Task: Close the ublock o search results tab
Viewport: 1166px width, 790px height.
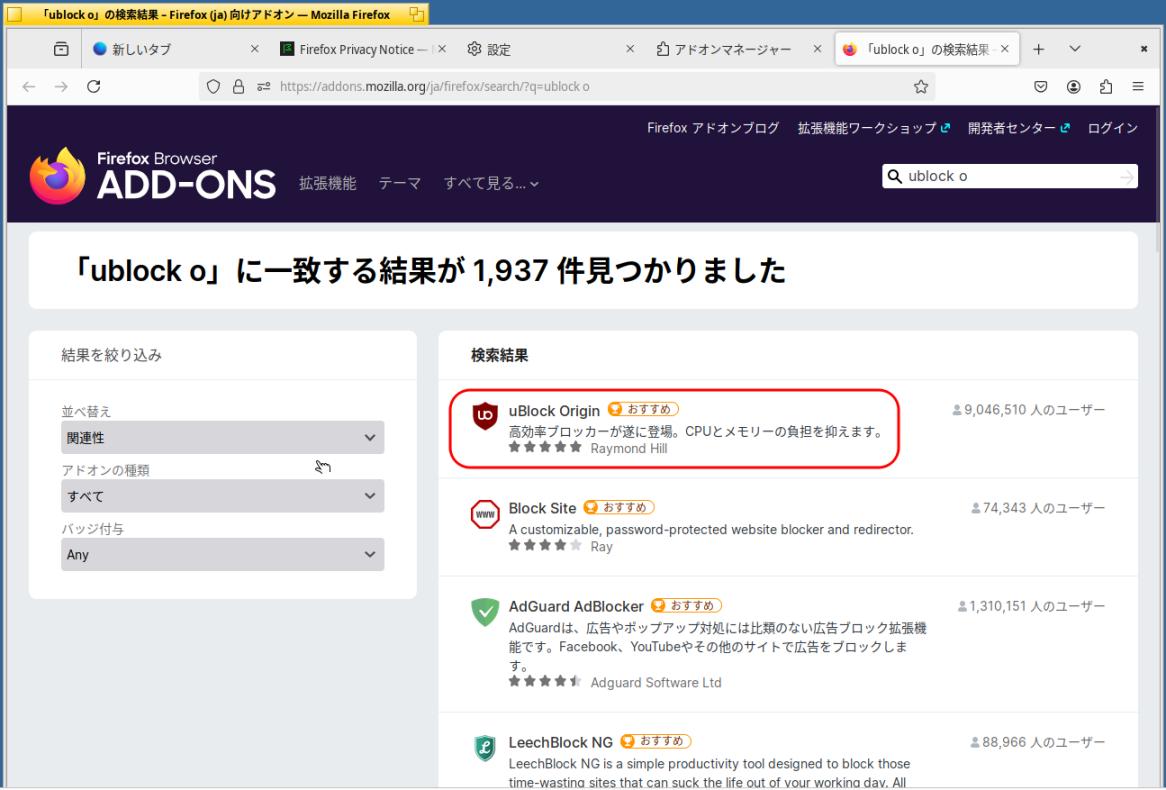Action: (1005, 49)
